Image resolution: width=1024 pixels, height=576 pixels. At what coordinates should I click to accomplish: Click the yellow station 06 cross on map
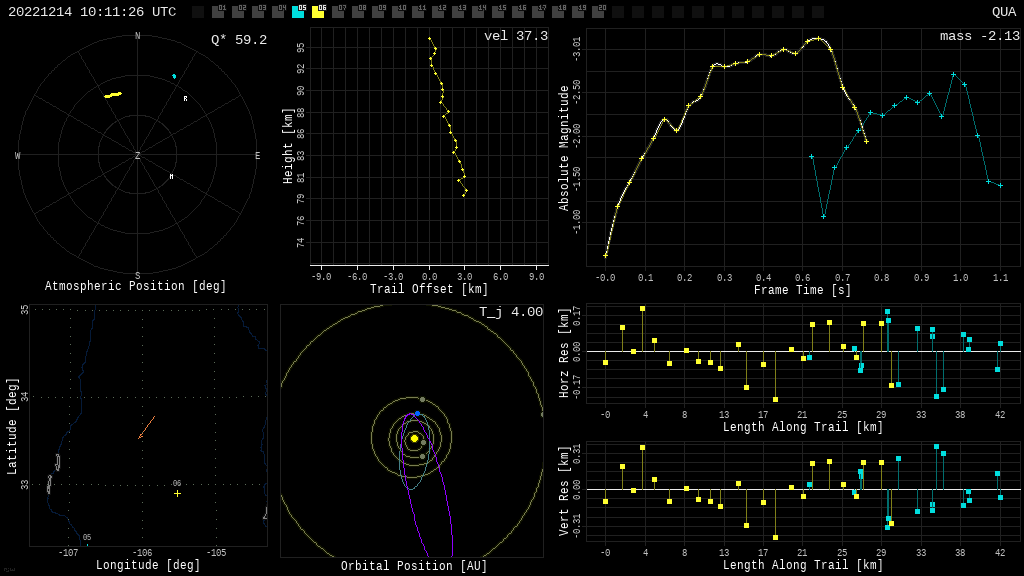[x=177, y=493]
